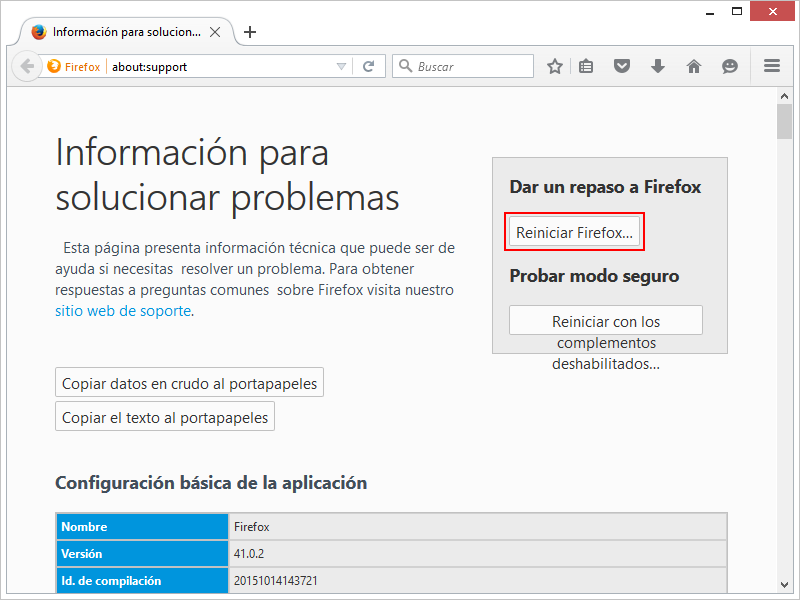Click the back navigation arrow

click(x=27, y=66)
